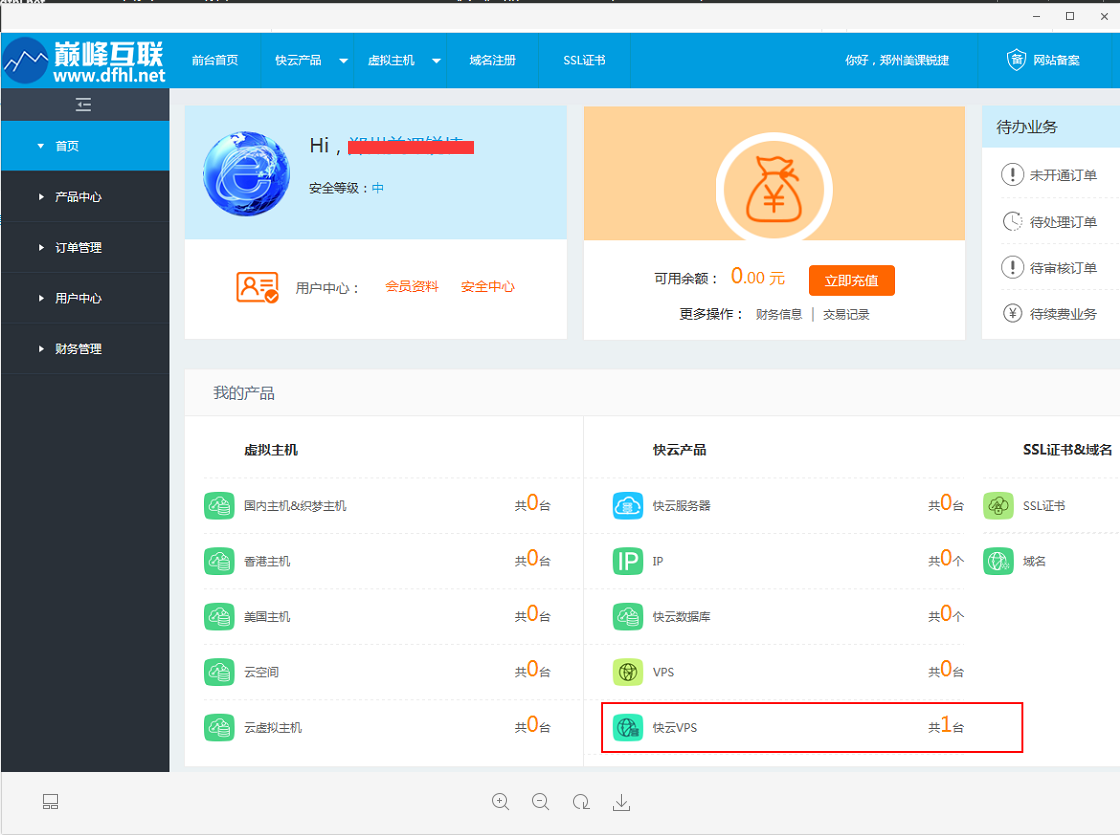This screenshot has height=835, width=1120.
Task: Click the zoom in magnifier icon
Action: (x=501, y=802)
